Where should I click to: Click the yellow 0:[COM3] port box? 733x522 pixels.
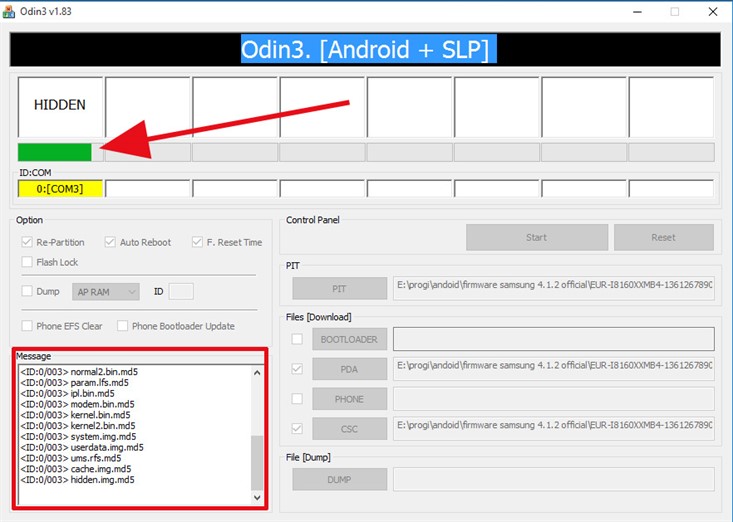(x=60, y=189)
